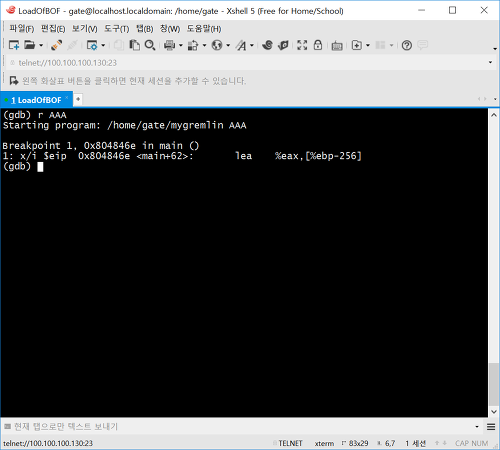Click the Help question mark icon

pos(407,45)
